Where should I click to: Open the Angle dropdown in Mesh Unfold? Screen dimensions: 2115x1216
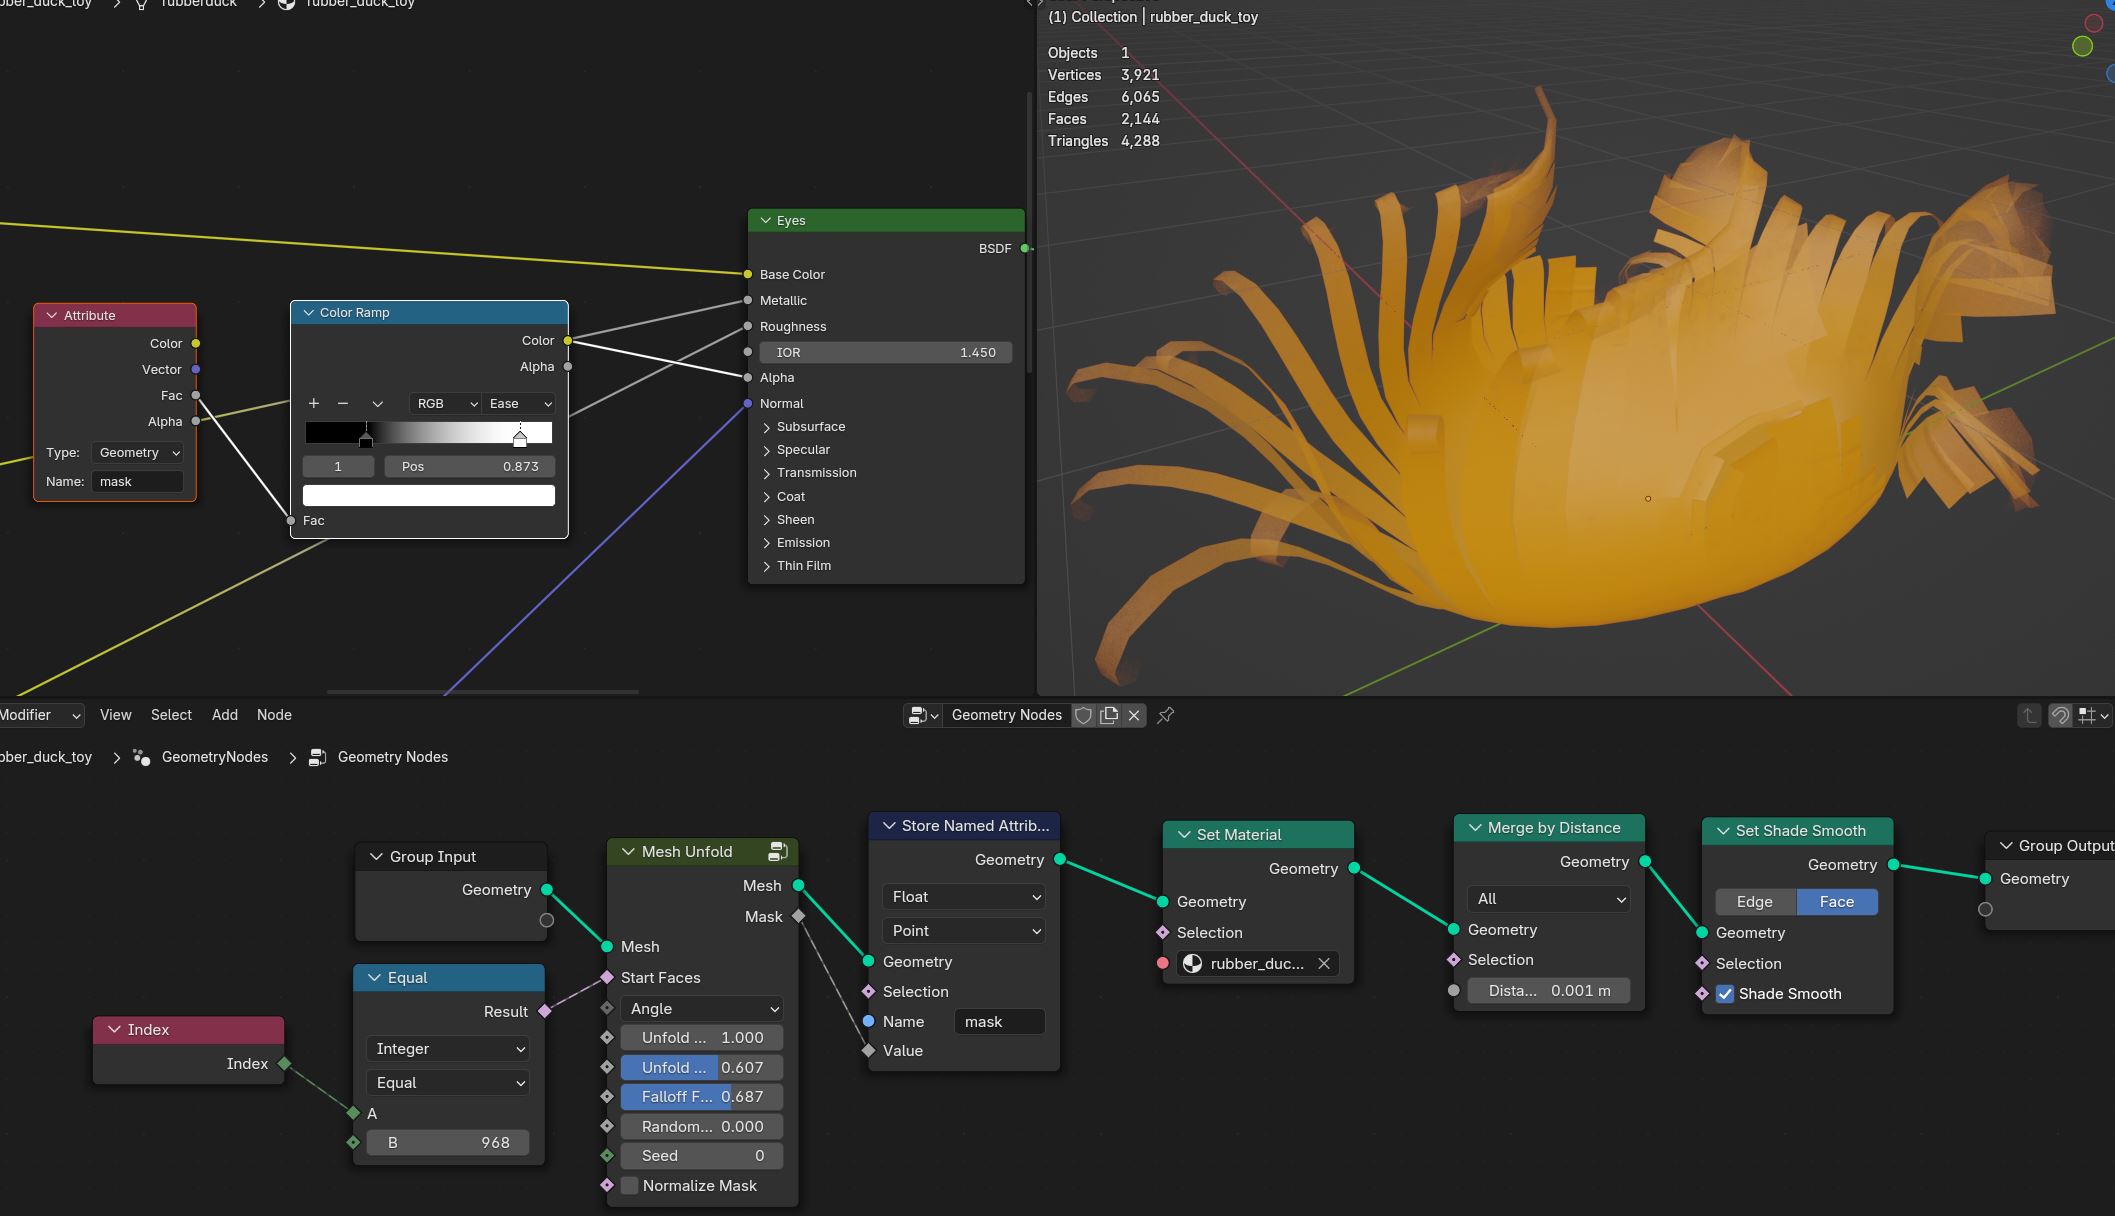click(x=702, y=1009)
